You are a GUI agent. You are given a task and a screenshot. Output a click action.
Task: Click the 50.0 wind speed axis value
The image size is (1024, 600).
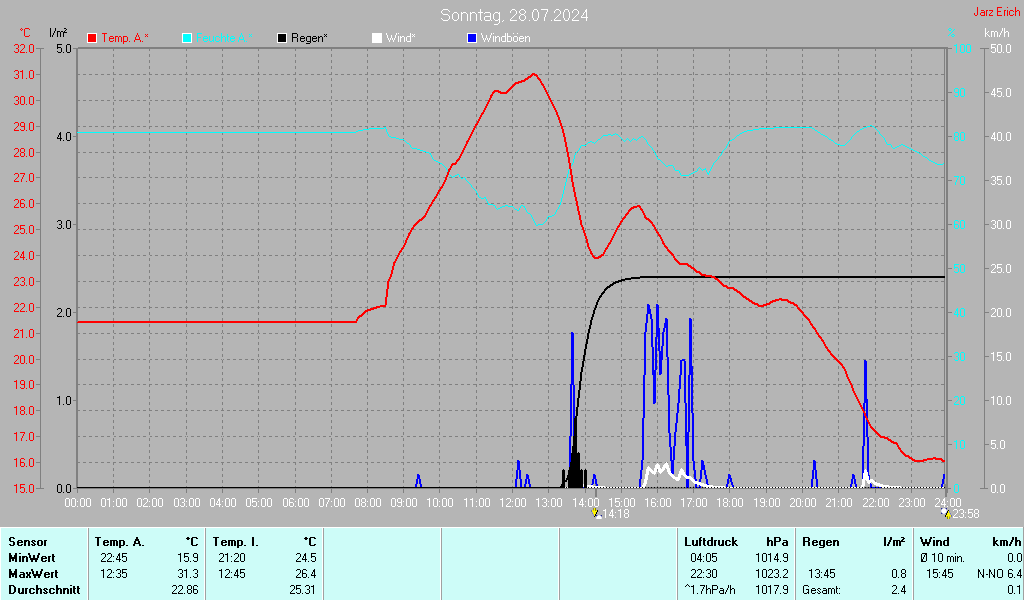[1001, 49]
